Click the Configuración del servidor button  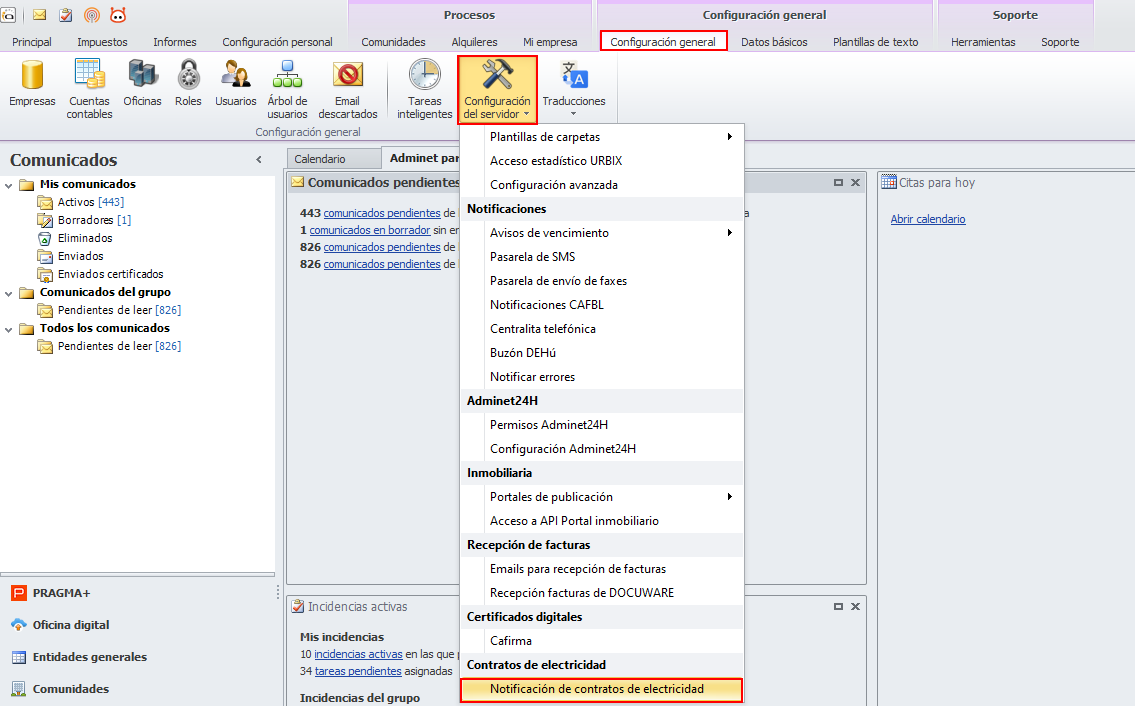coord(497,89)
